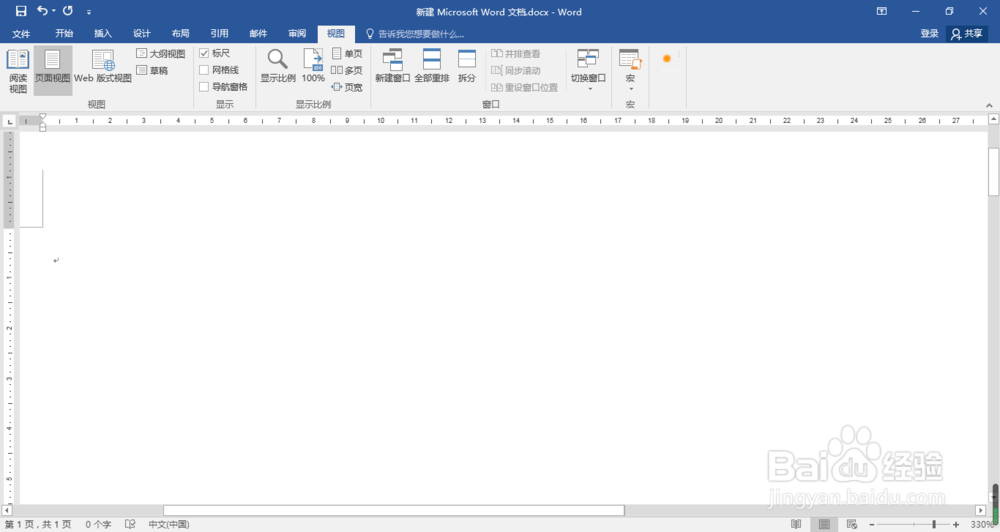Click the zoom in plus button
Image resolution: width=1000 pixels, height=532 pixels.
pyautogui.click(x=955, y=524)
